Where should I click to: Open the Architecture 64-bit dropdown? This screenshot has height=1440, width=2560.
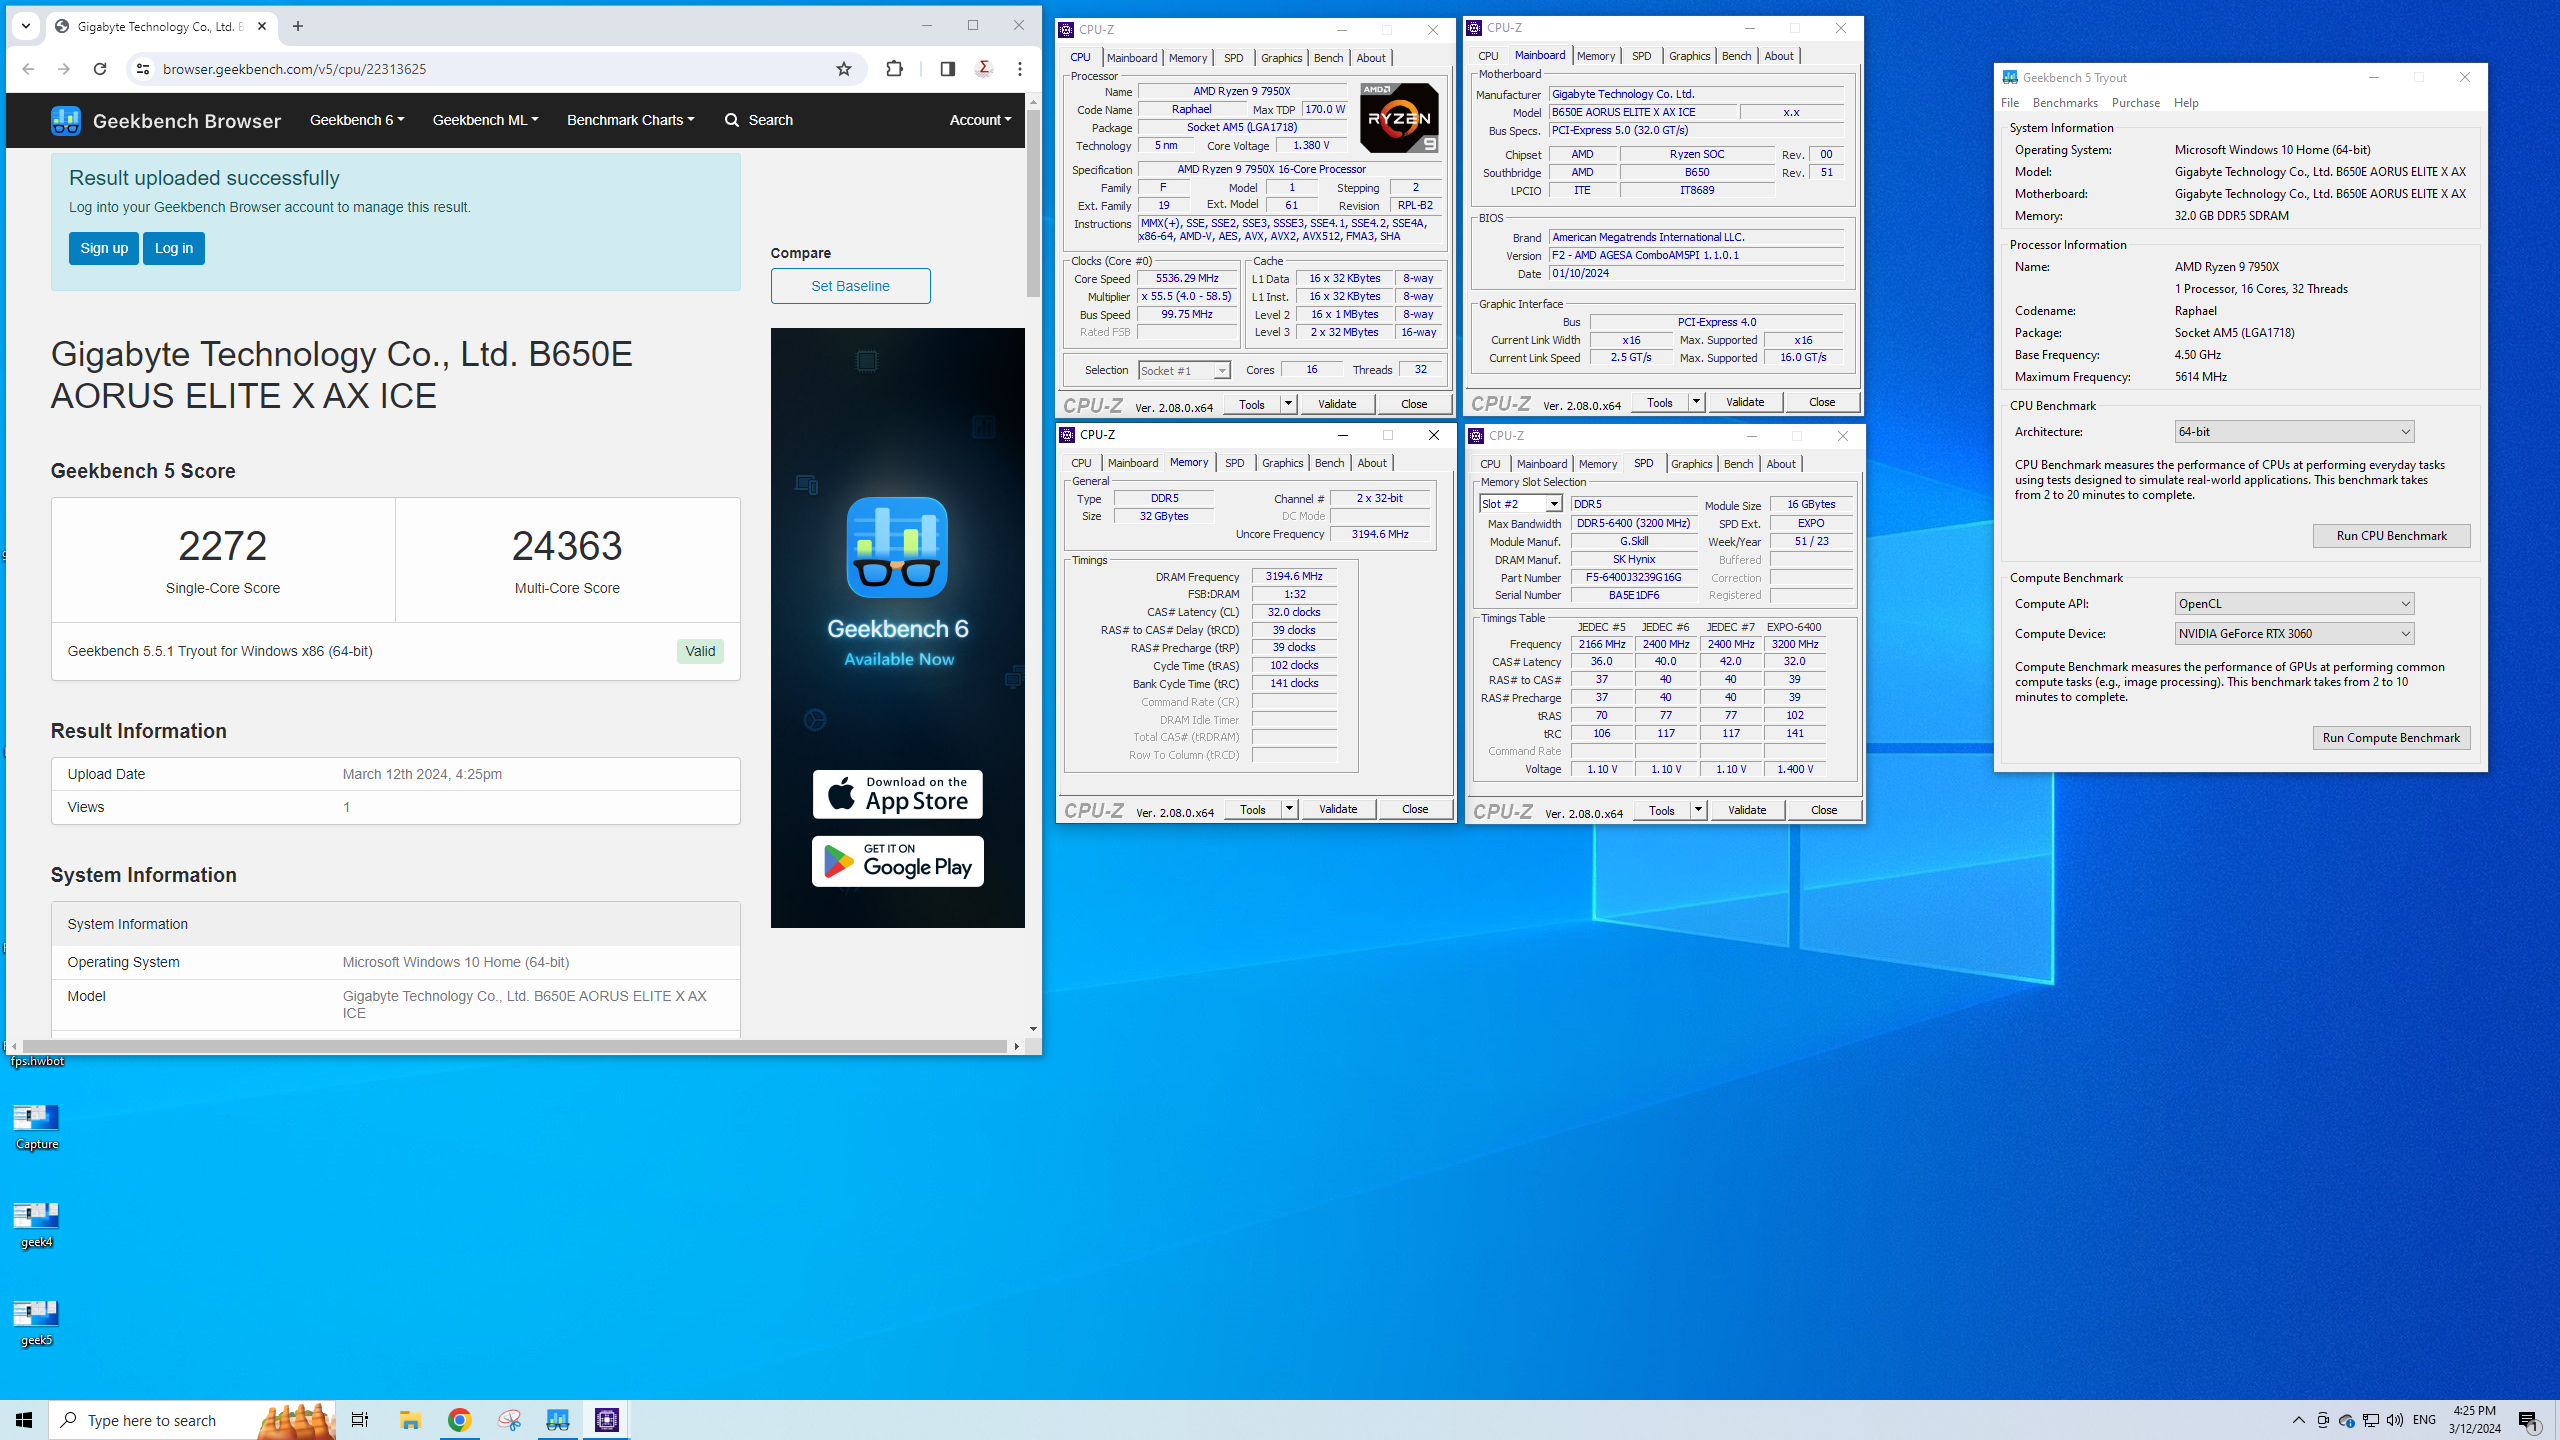[x=2294, y=432]
